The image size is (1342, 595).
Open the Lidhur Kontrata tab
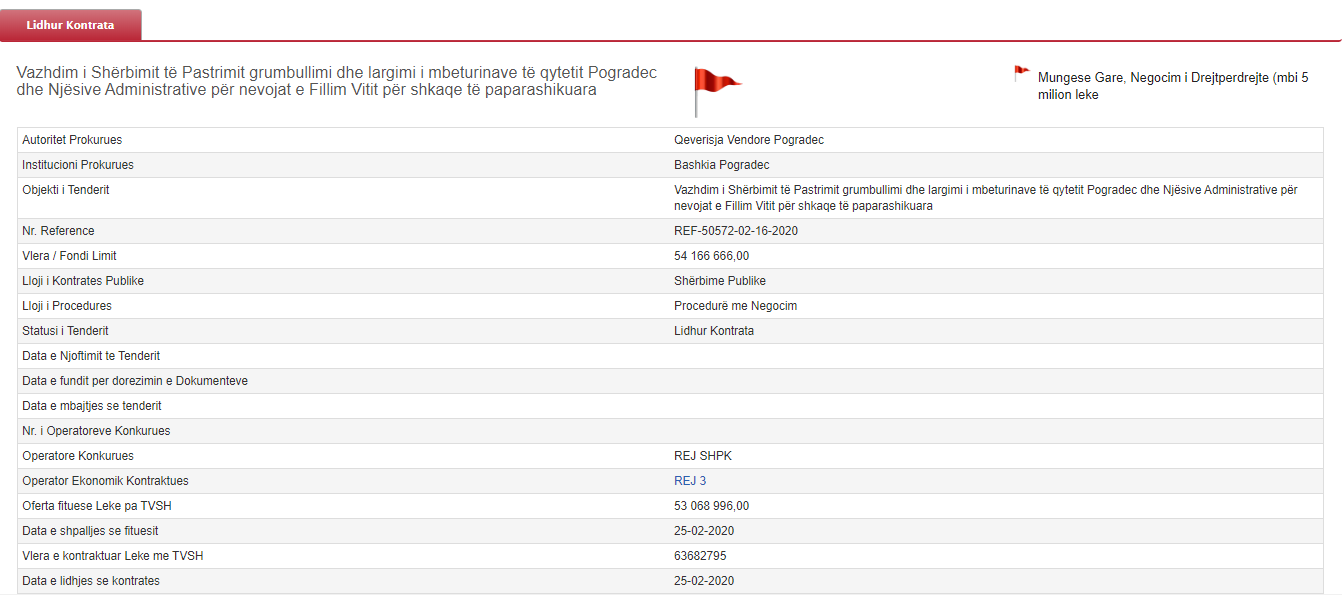tap(71, 25)
